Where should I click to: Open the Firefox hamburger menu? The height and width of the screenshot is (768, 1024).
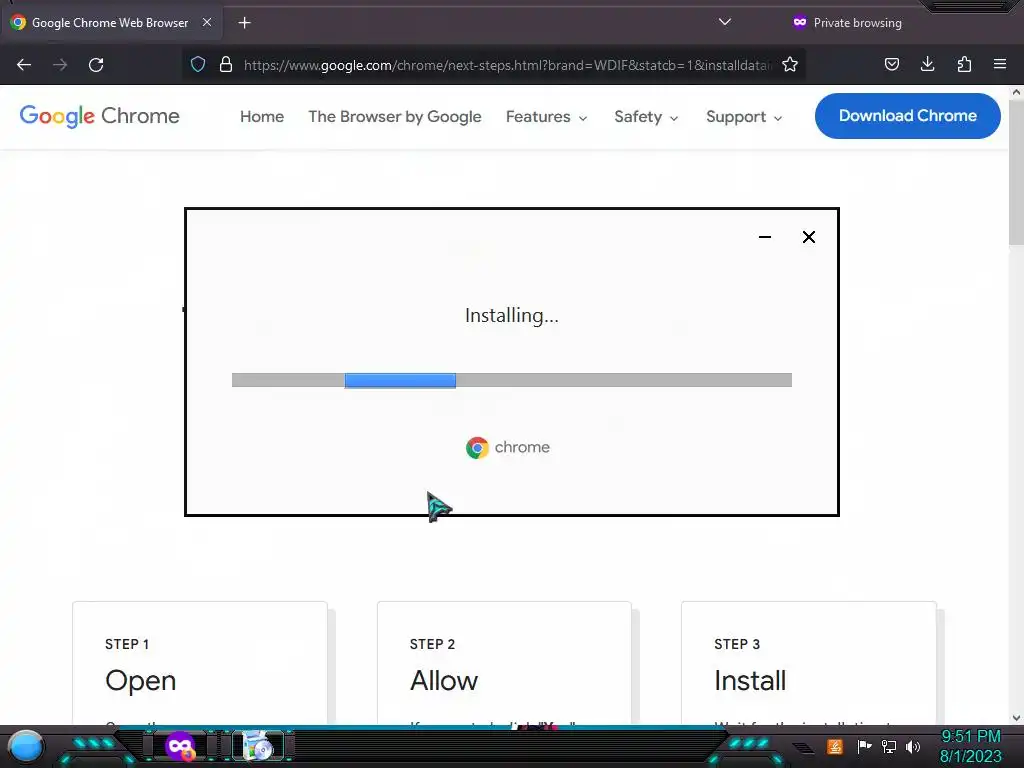tap(1000, 64)
